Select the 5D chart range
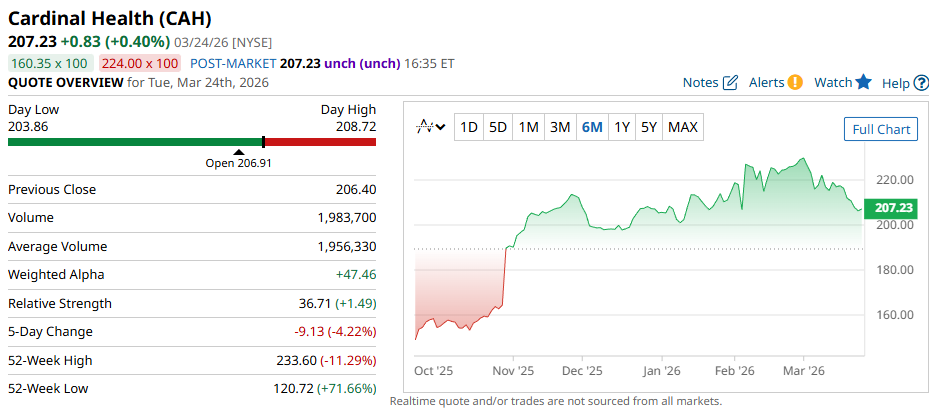934x416 pixels. pyautogui.click(x=498, y=127)
